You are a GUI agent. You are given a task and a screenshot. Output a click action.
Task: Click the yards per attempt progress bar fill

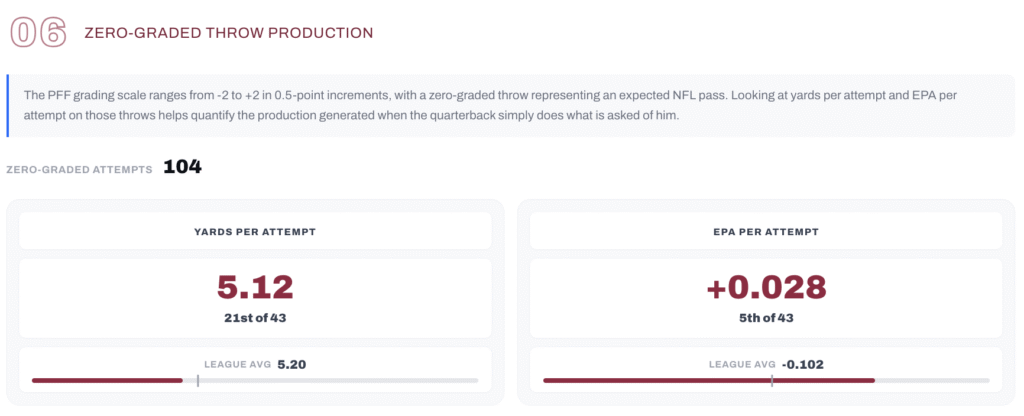pos(107,380)
